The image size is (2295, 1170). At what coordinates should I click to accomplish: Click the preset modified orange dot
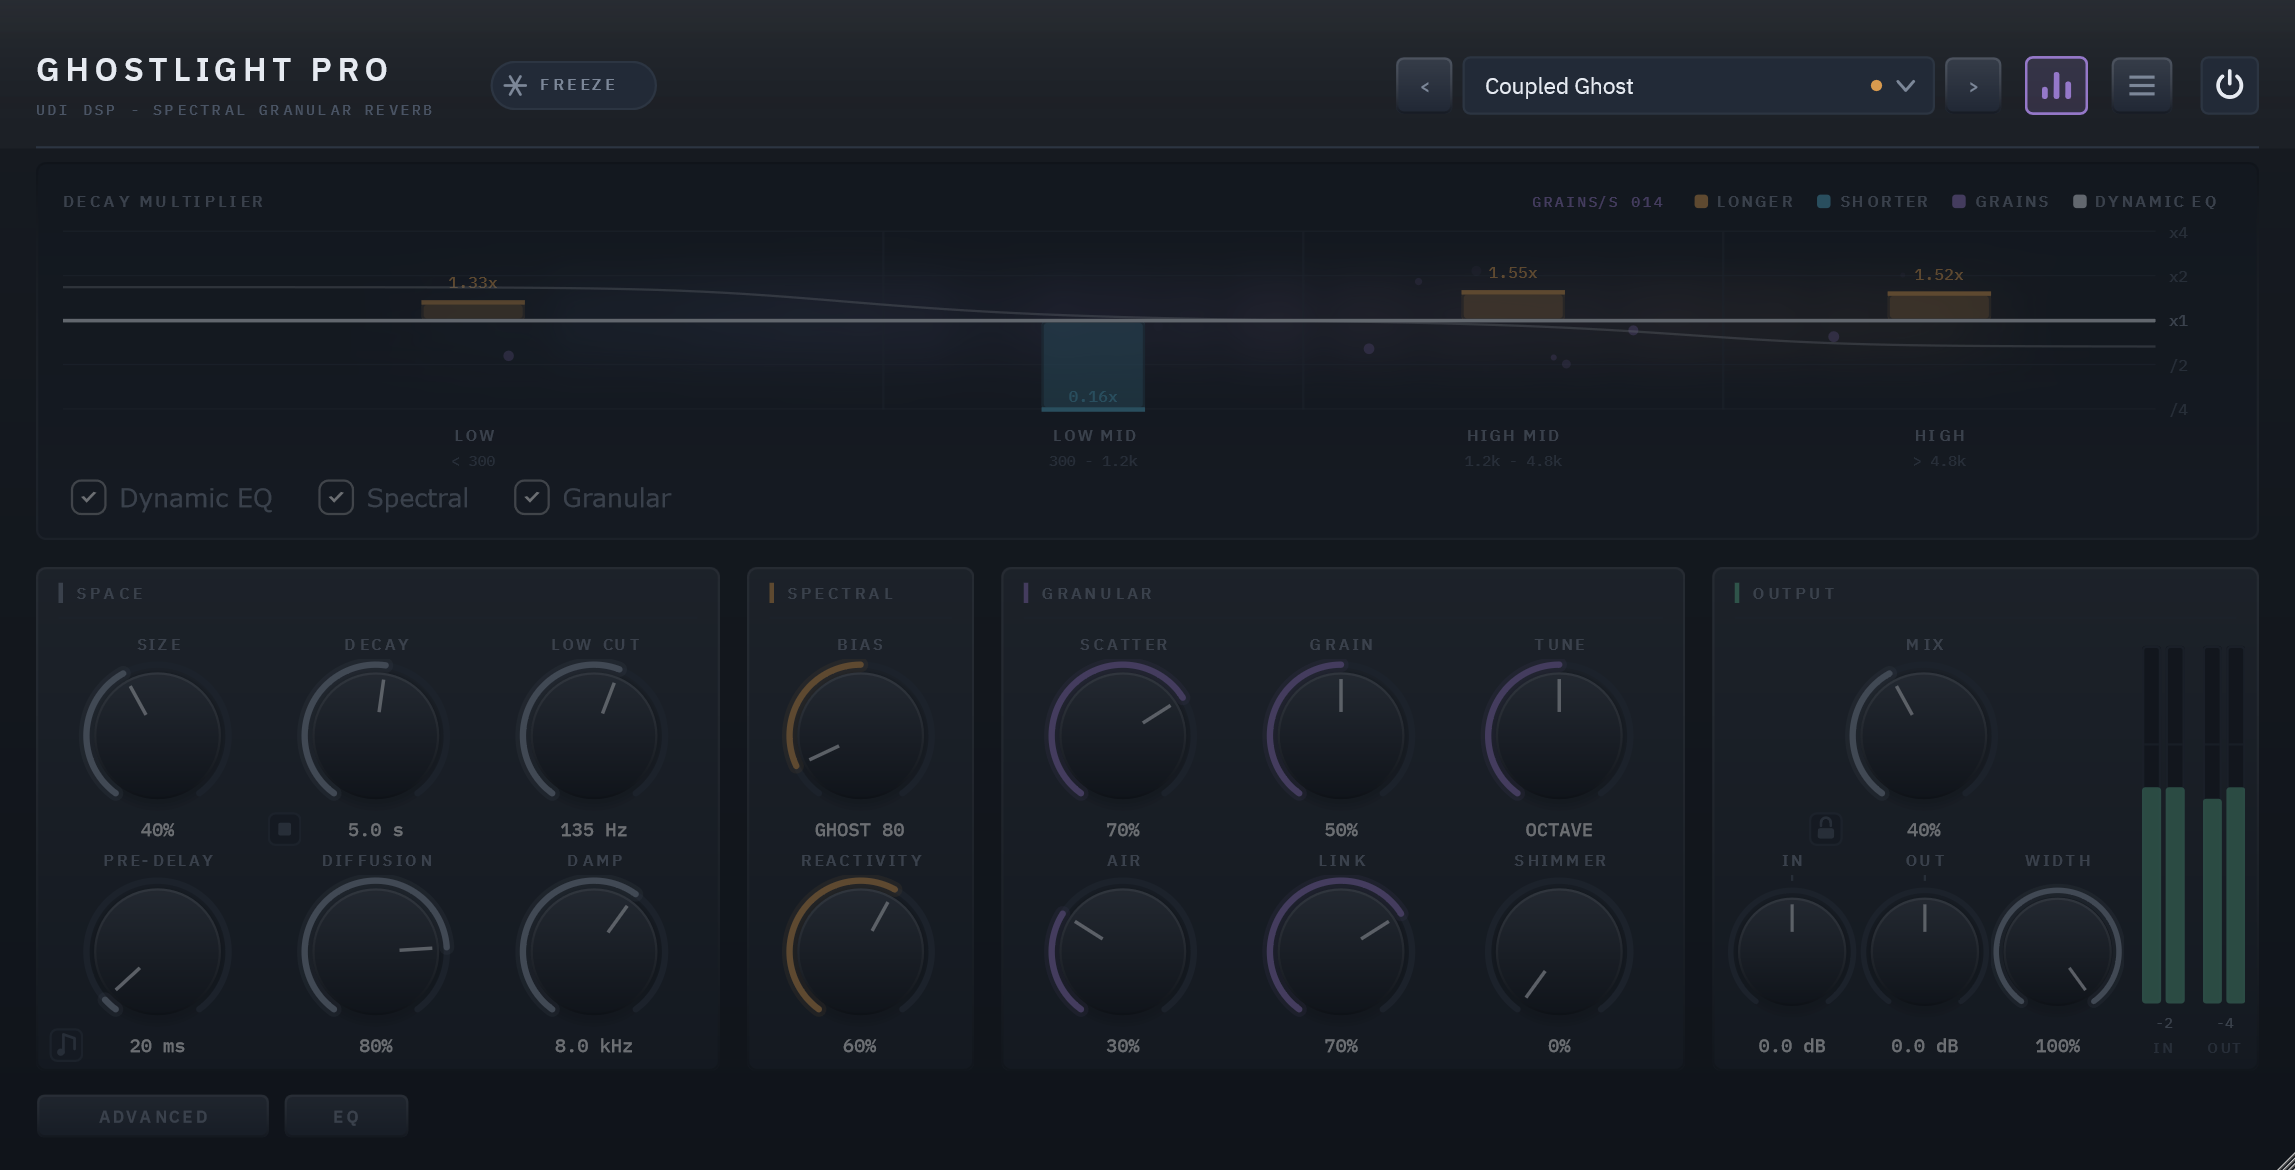tap(1876, 86)
